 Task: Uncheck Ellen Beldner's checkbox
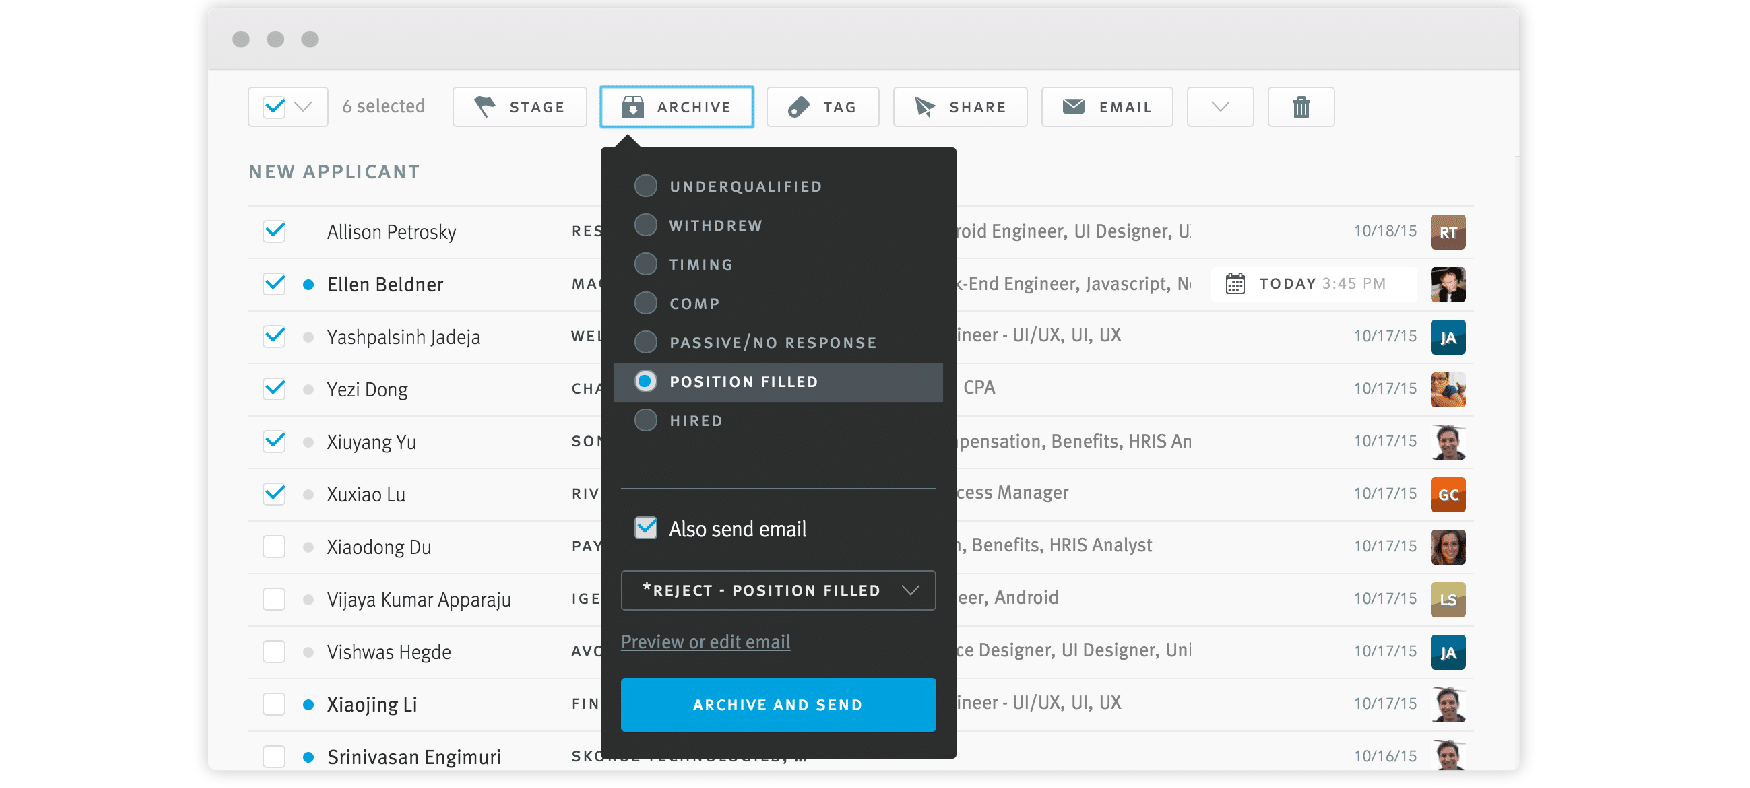click(x=274, y=284)
